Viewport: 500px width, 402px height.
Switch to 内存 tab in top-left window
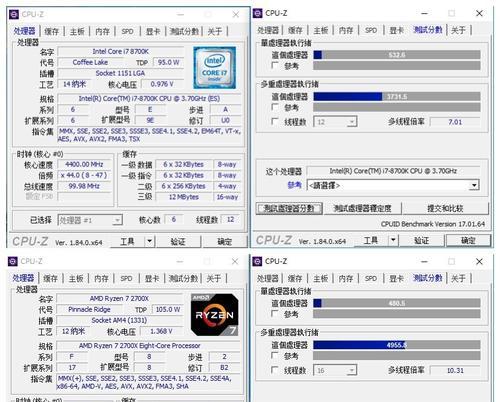102,32
